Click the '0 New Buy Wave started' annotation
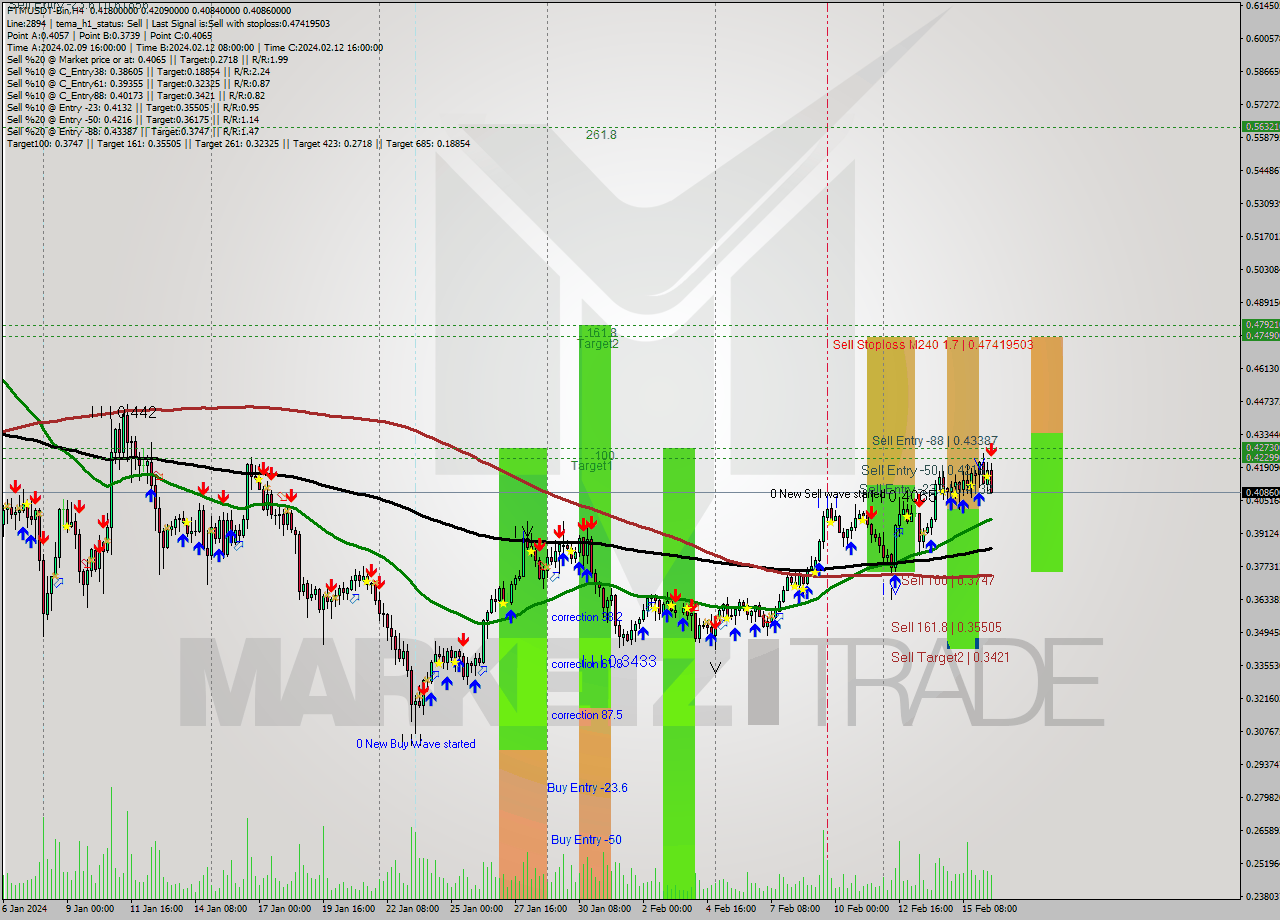This screenshot has height=920, width=1280. pyautogui.click(x=416, y=744)
